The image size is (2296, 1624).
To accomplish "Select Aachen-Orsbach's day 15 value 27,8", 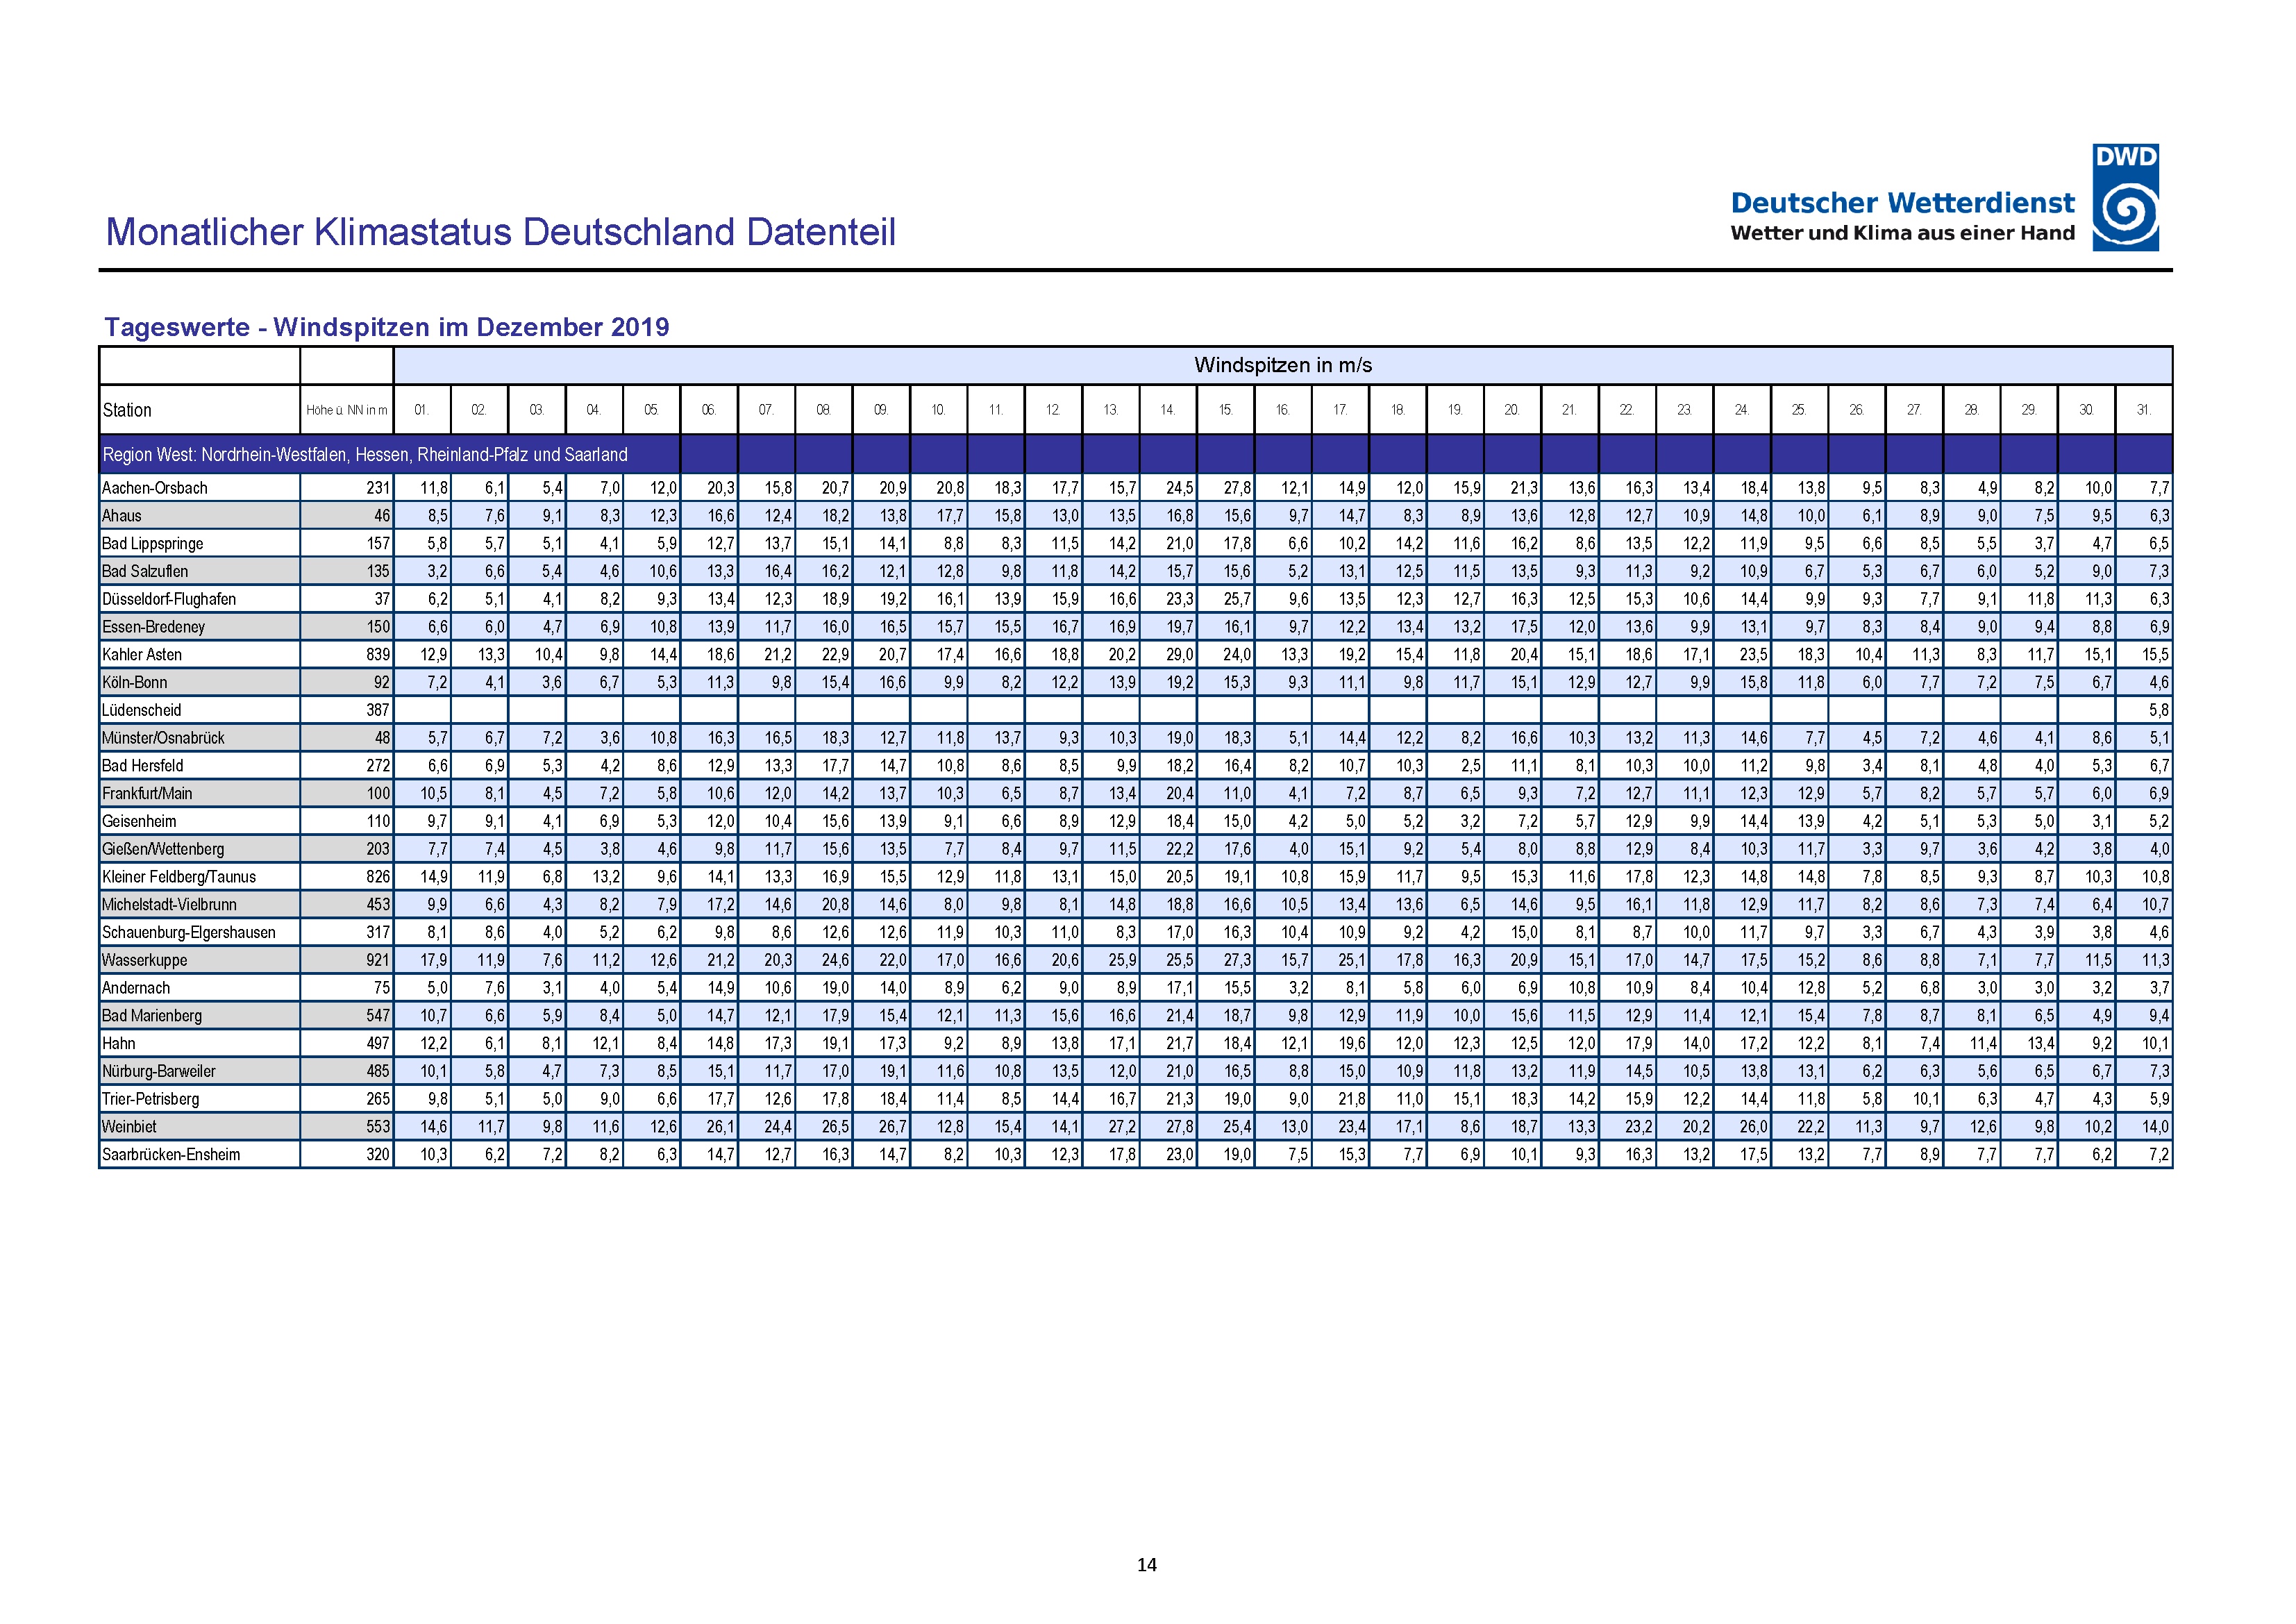I will [x=1237, y=488].
